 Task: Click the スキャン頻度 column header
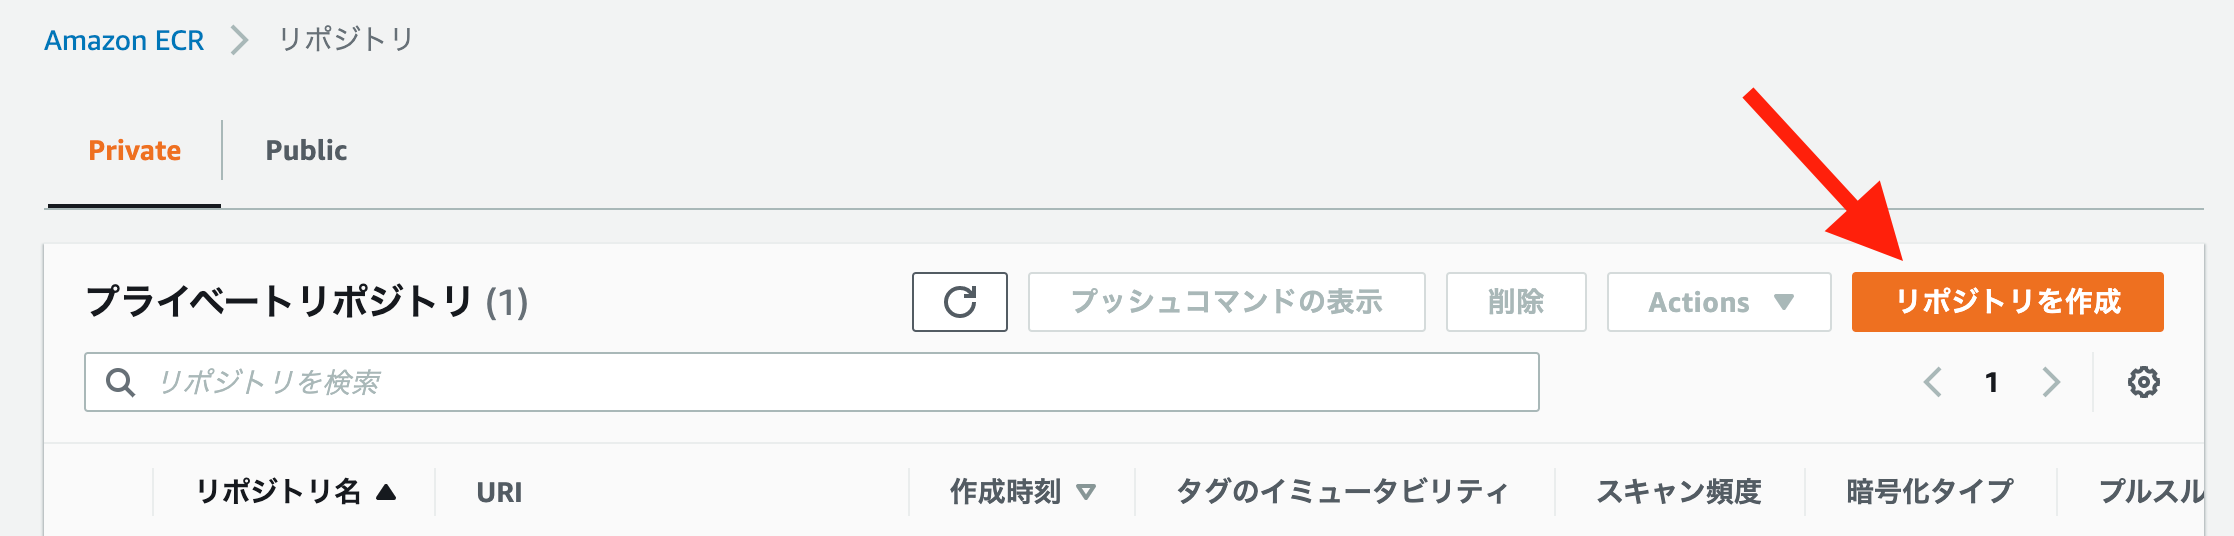point(1679,491)
